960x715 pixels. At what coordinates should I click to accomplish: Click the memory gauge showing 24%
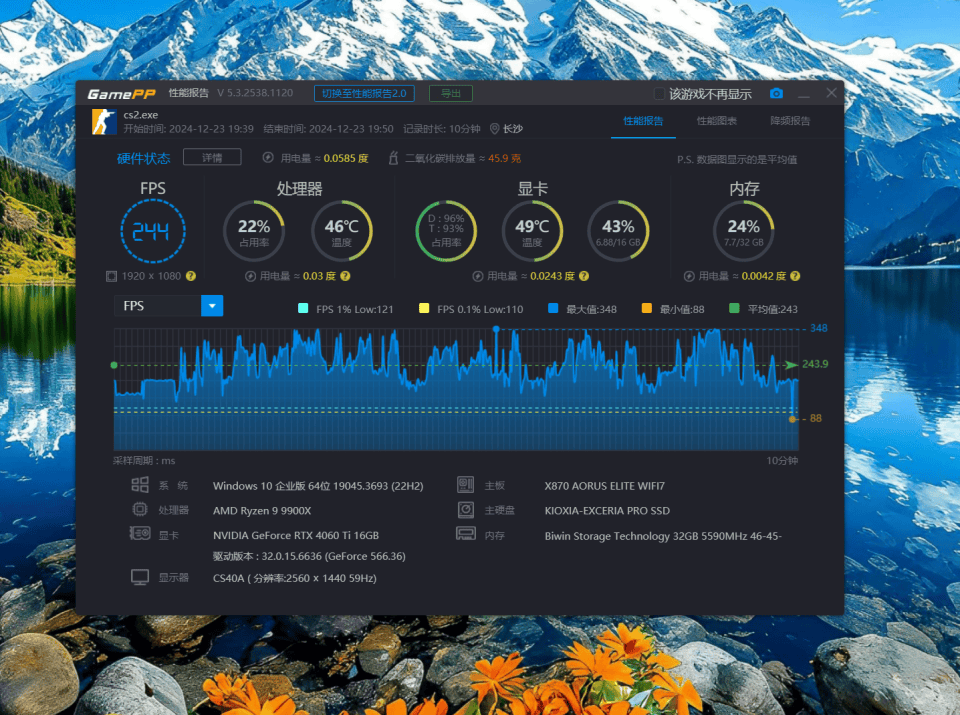[744, 231]
